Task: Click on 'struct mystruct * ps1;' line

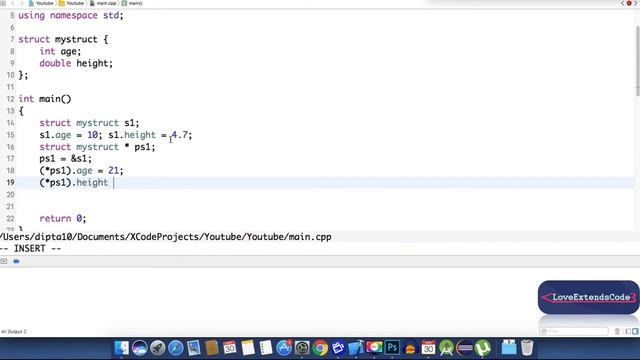Action: [97, 147]
